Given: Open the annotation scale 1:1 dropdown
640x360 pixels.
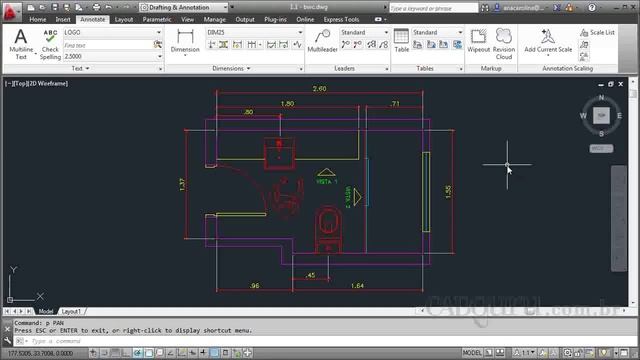Looking at the screenshot, I should [x=526, y=353].
